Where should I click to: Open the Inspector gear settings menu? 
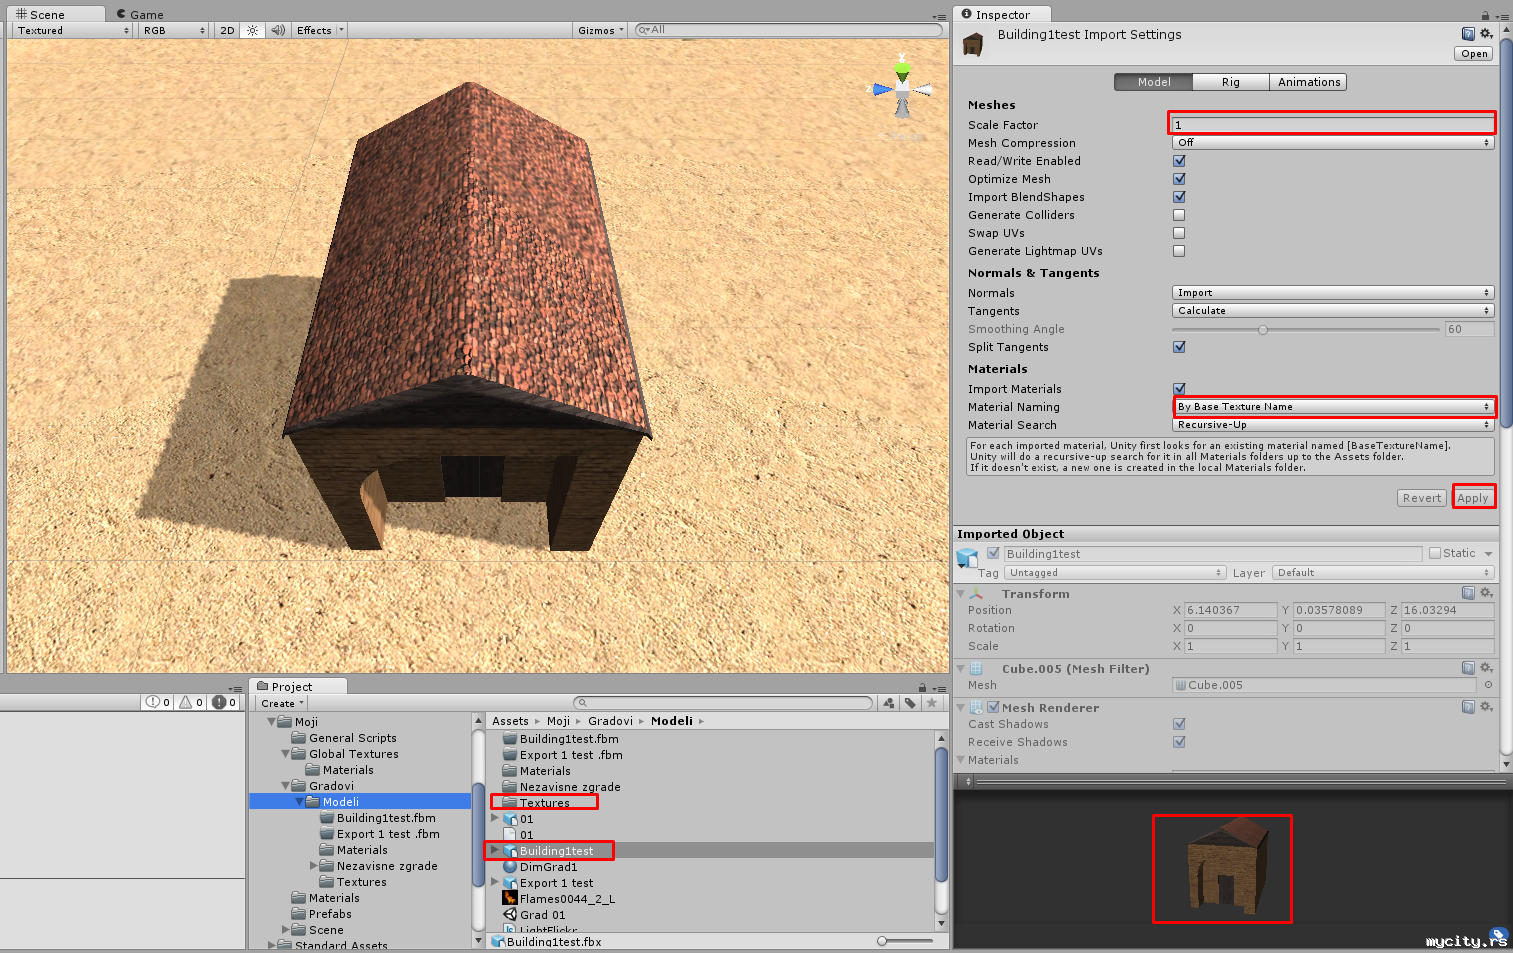pos(1486,34)
